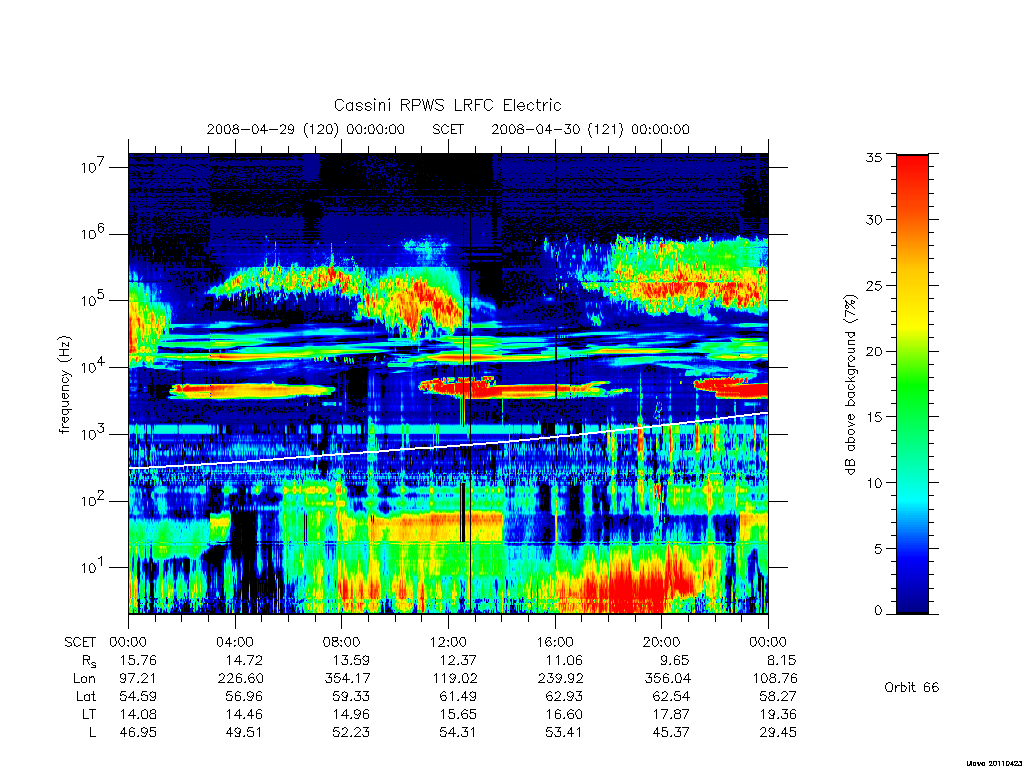This screenshot has width=1024, height=768.
Task: Click the 10^5 frequency tick label
Action: (x=93, y=300)
